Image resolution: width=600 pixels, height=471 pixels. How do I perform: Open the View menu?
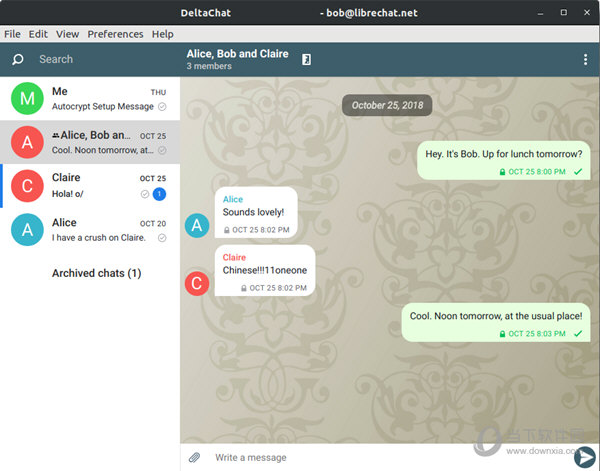click(x=67, y=34)
